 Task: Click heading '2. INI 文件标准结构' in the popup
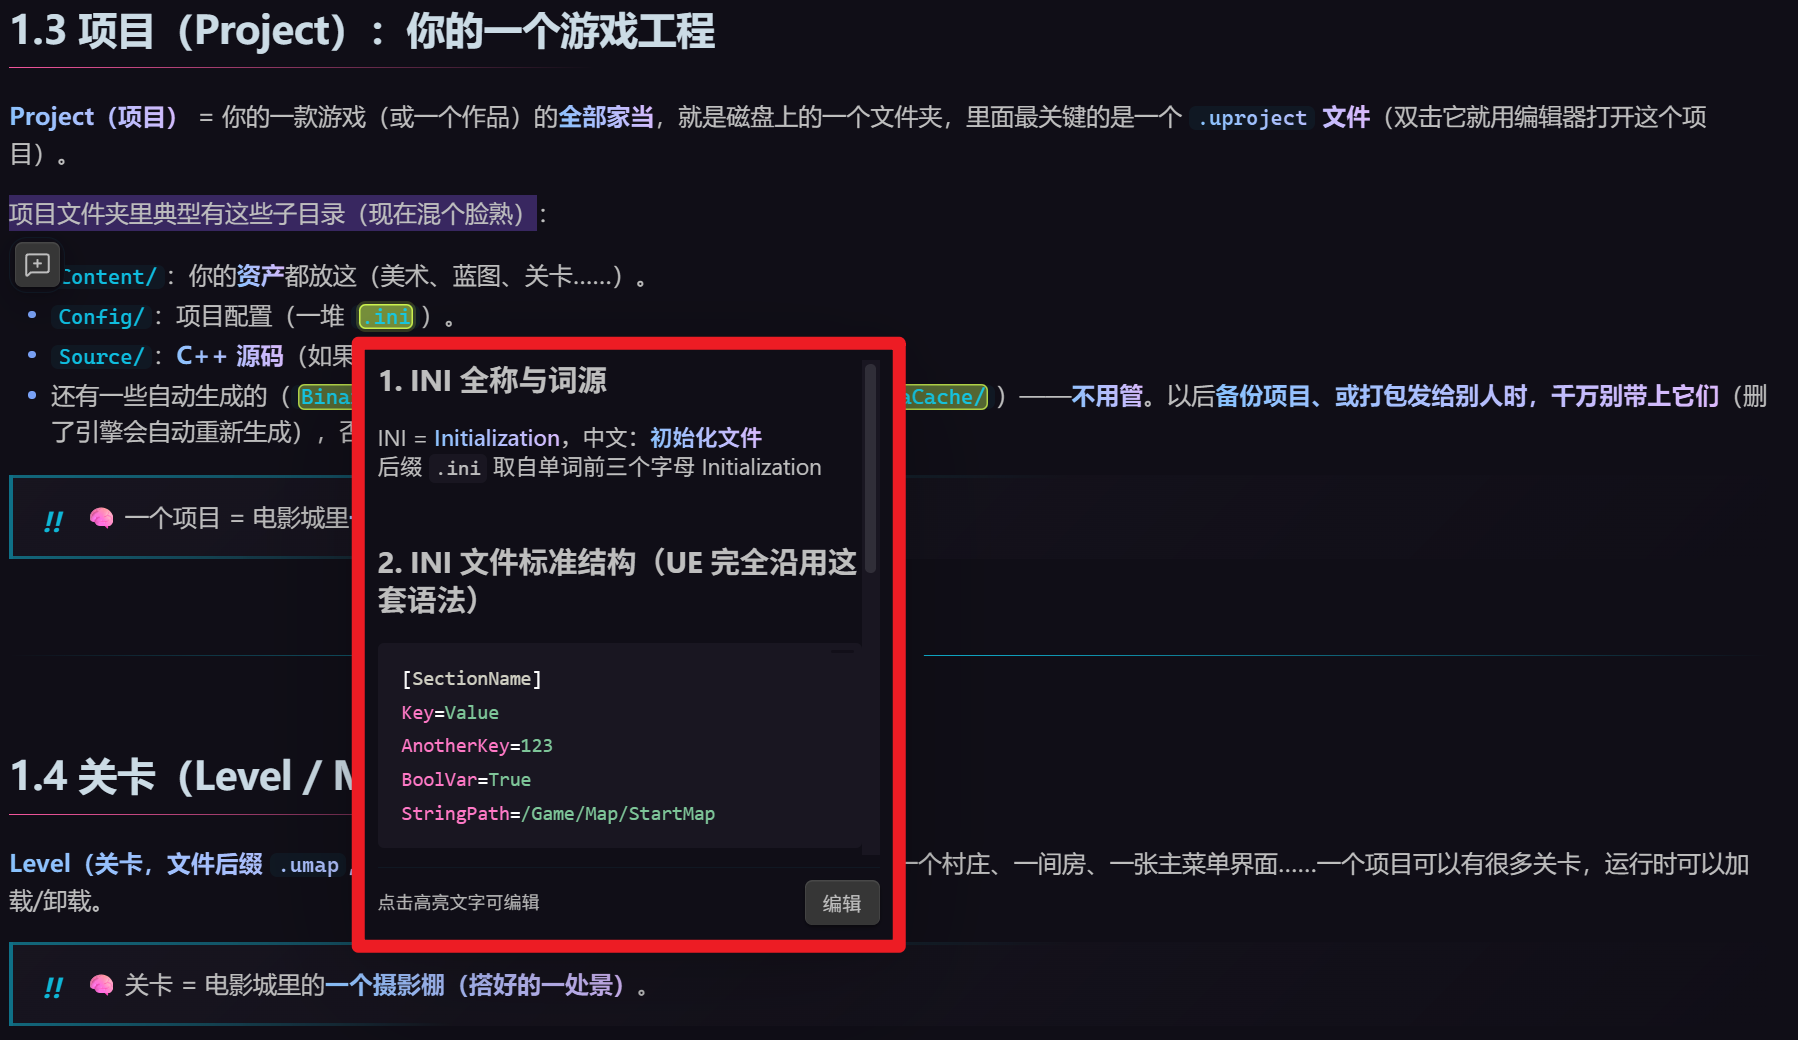coord(617,581)
